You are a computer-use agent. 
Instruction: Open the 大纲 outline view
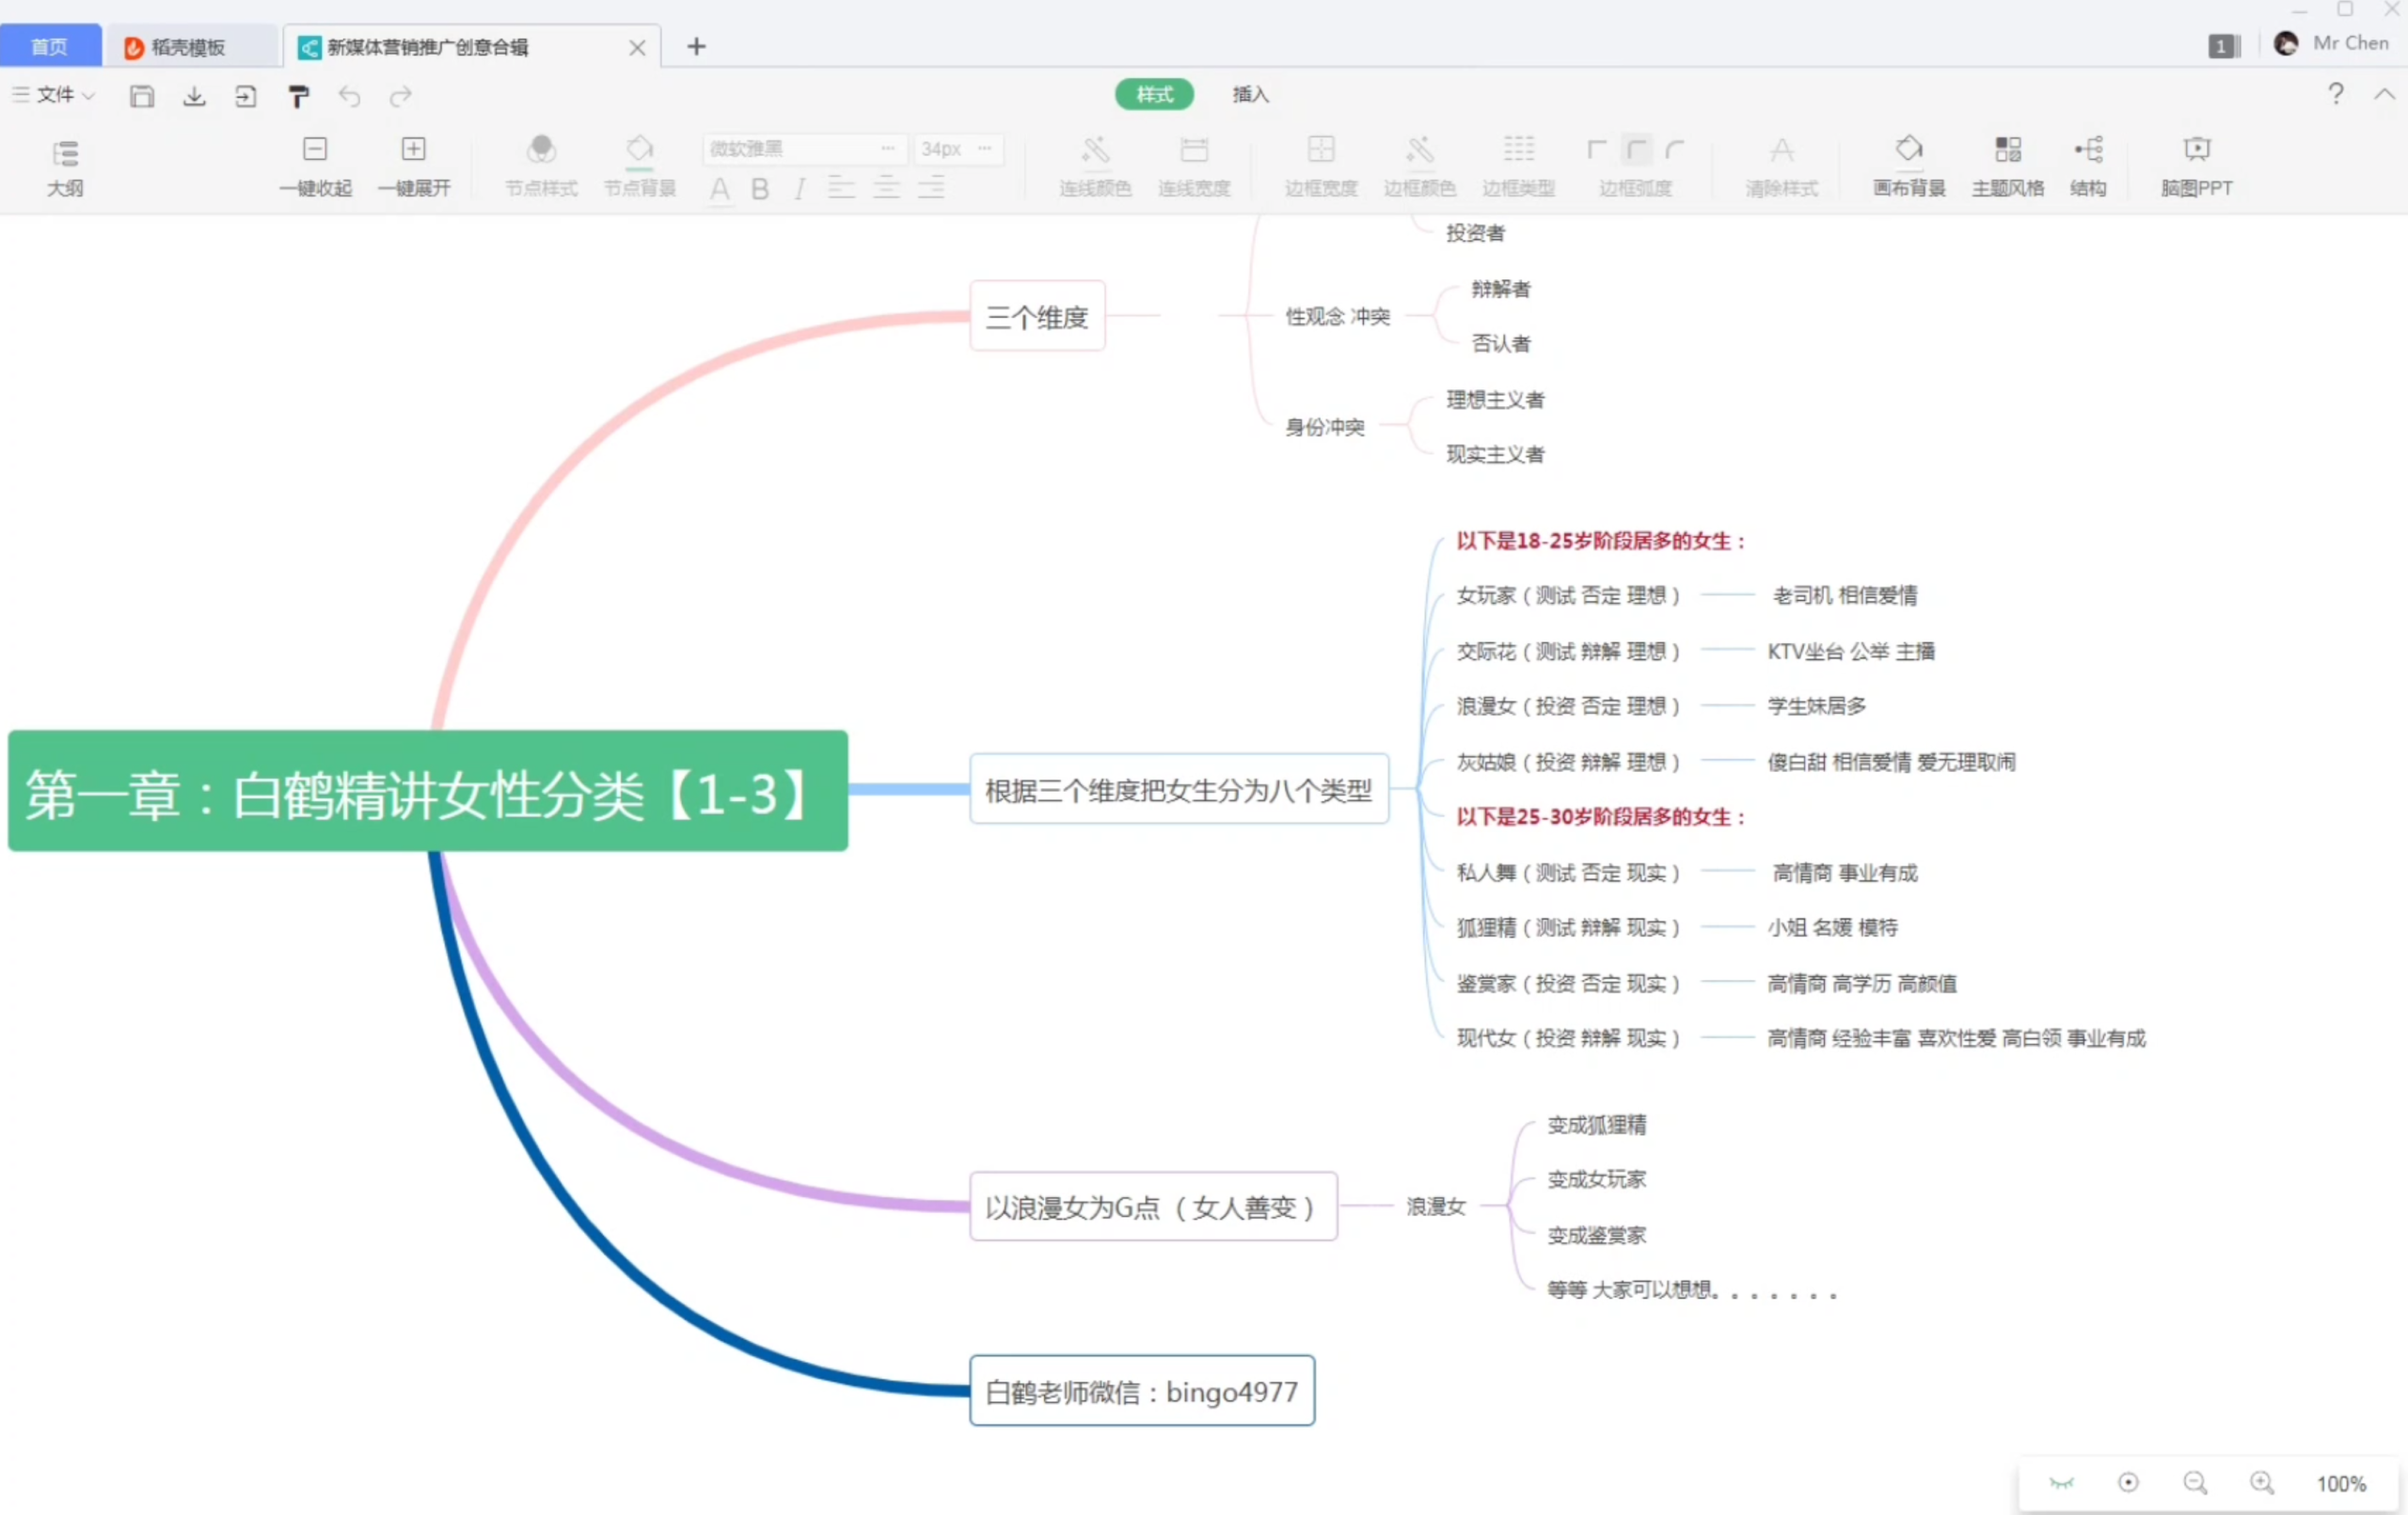[65, 166]
